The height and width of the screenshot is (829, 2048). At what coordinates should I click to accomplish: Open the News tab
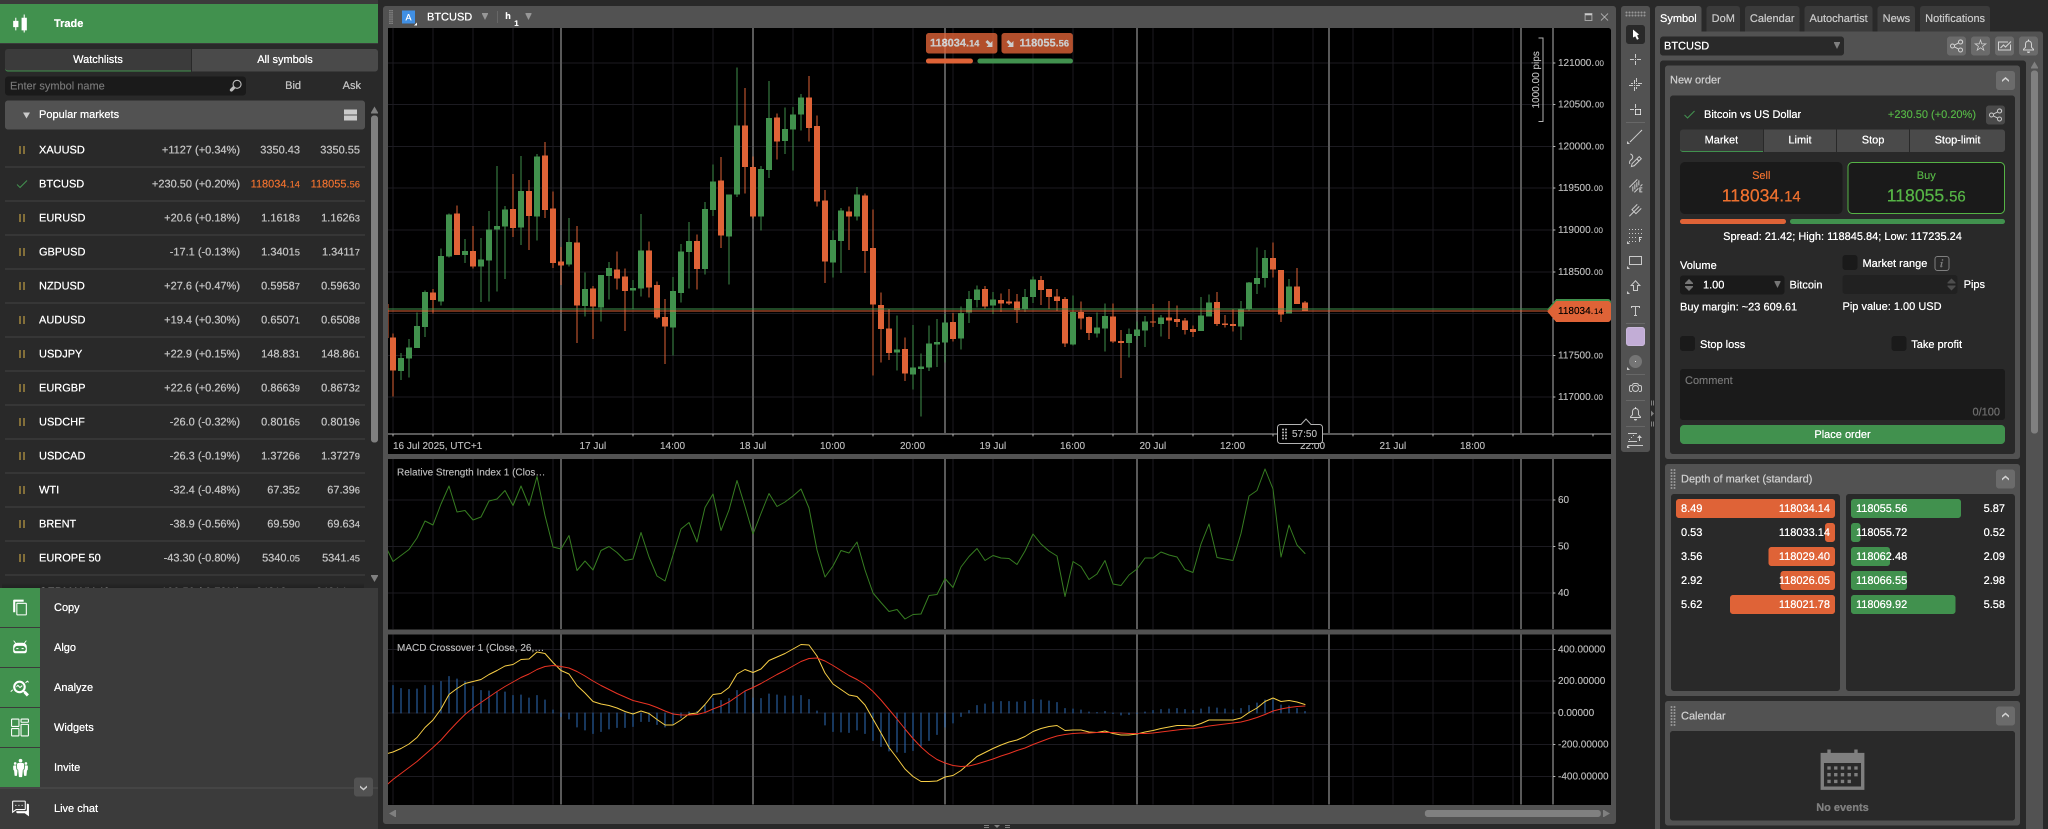tap(1896, 18)
